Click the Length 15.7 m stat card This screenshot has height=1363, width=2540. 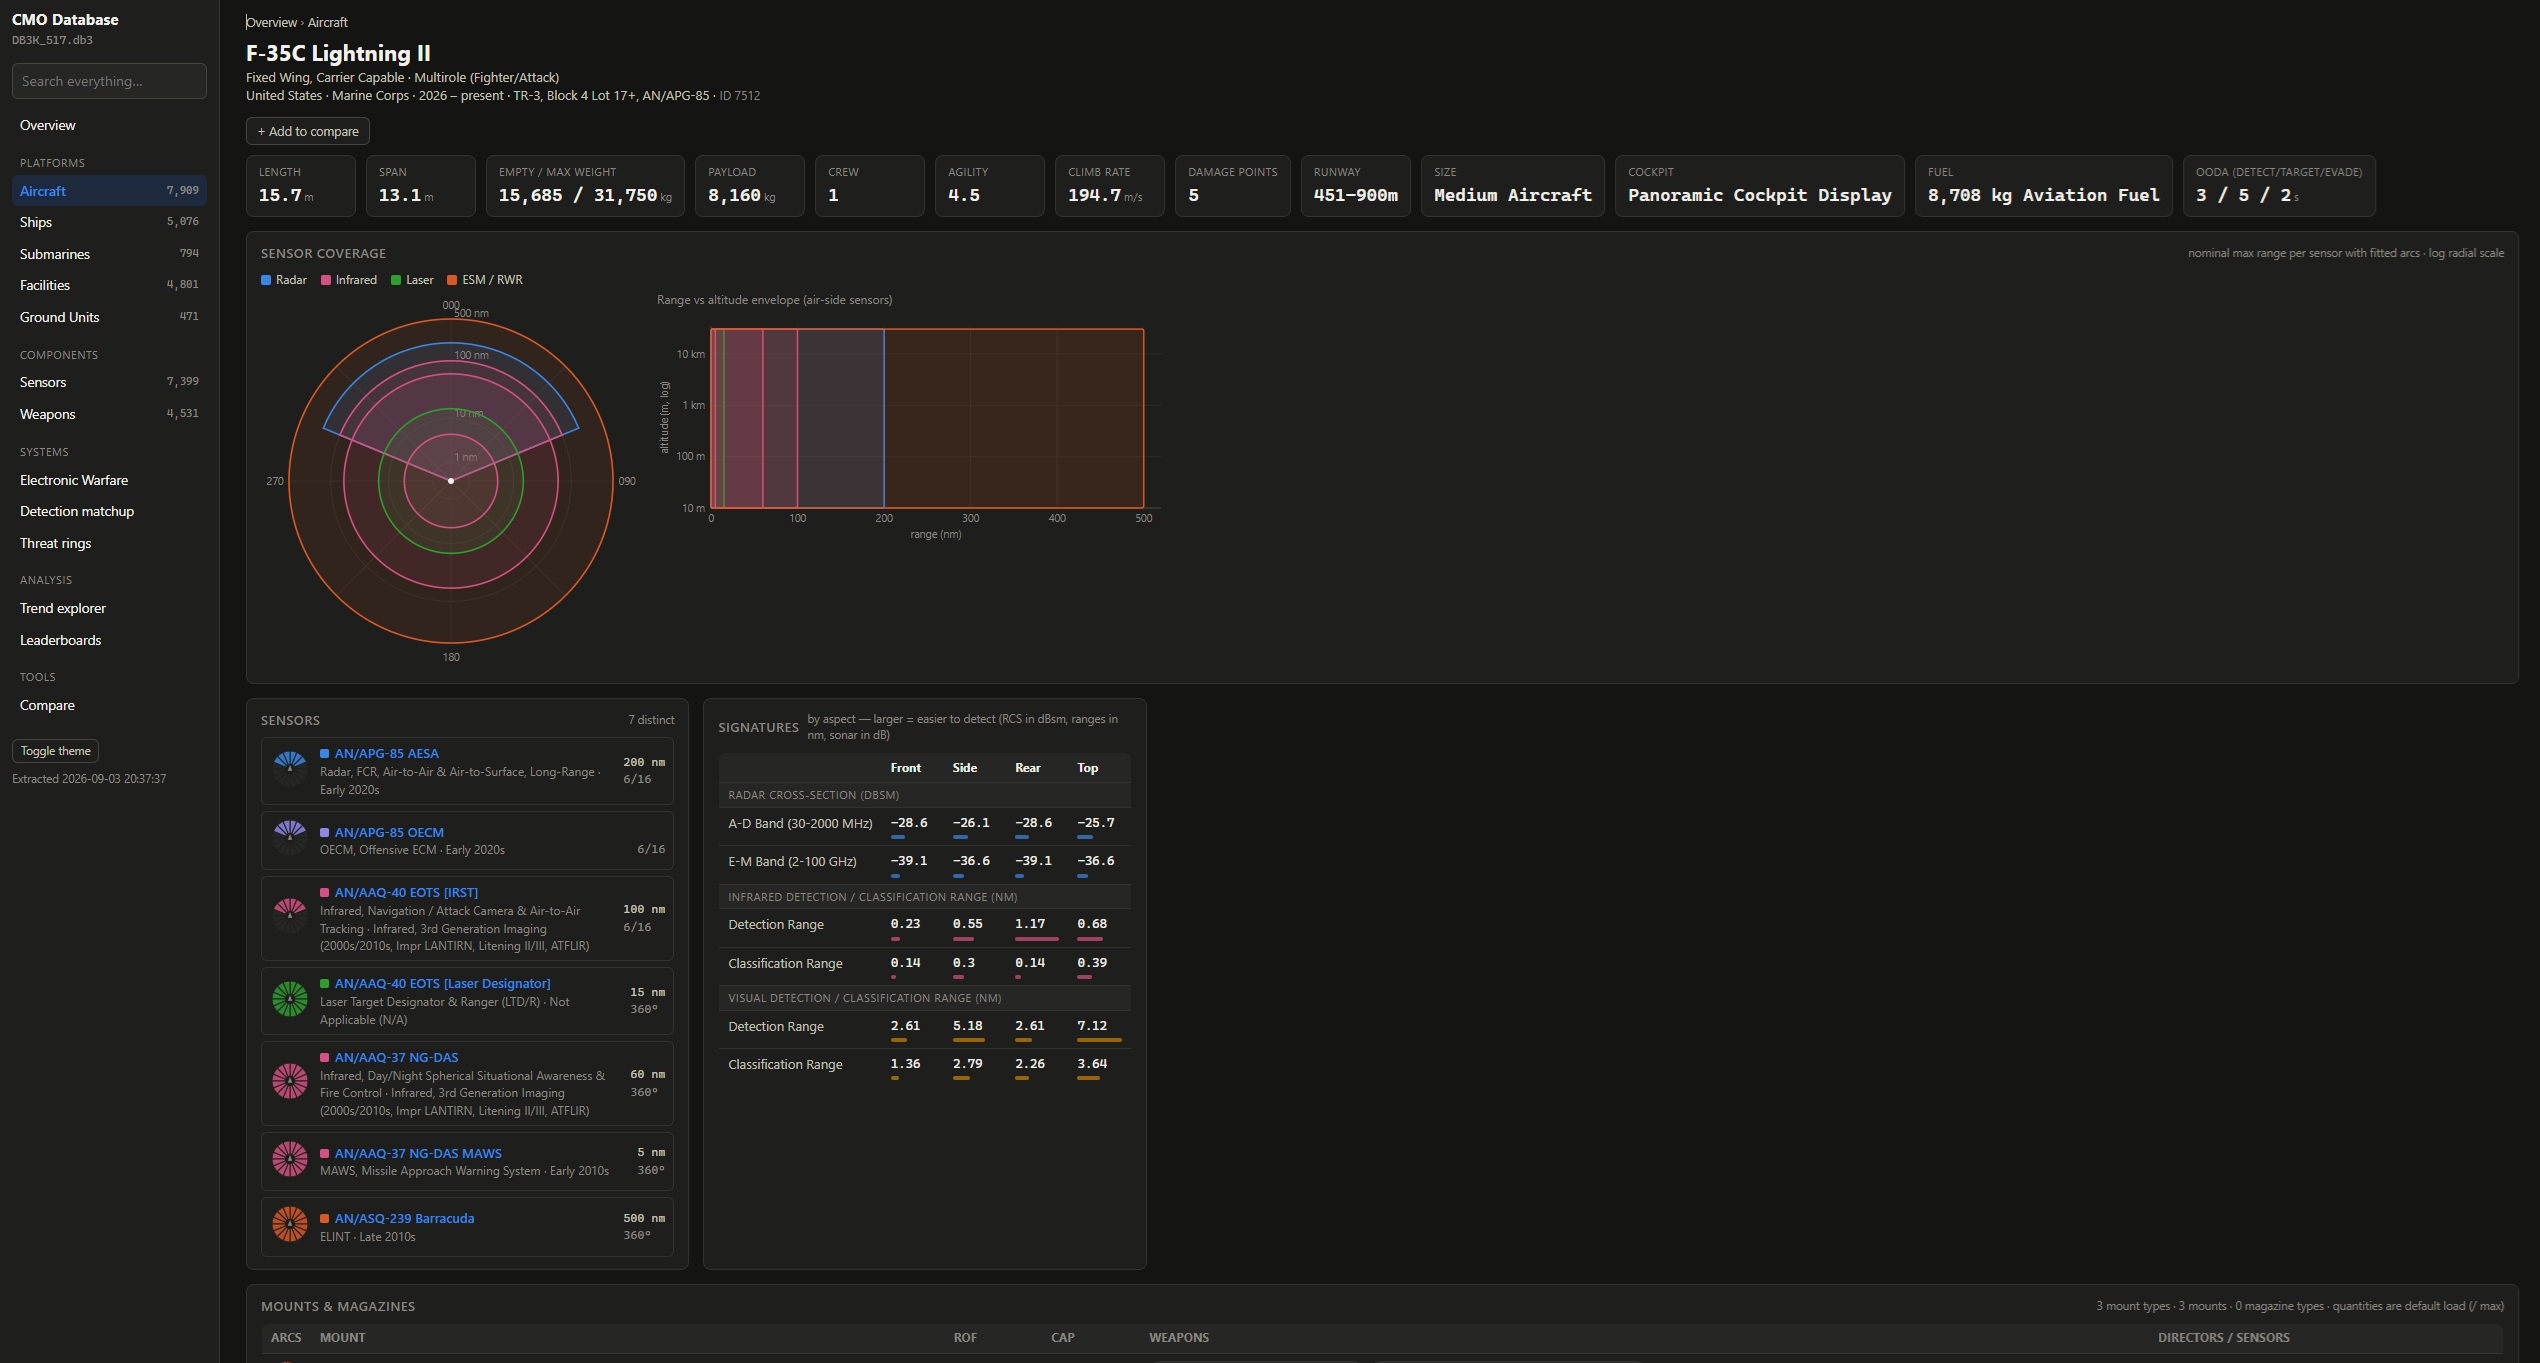(301, 186)
